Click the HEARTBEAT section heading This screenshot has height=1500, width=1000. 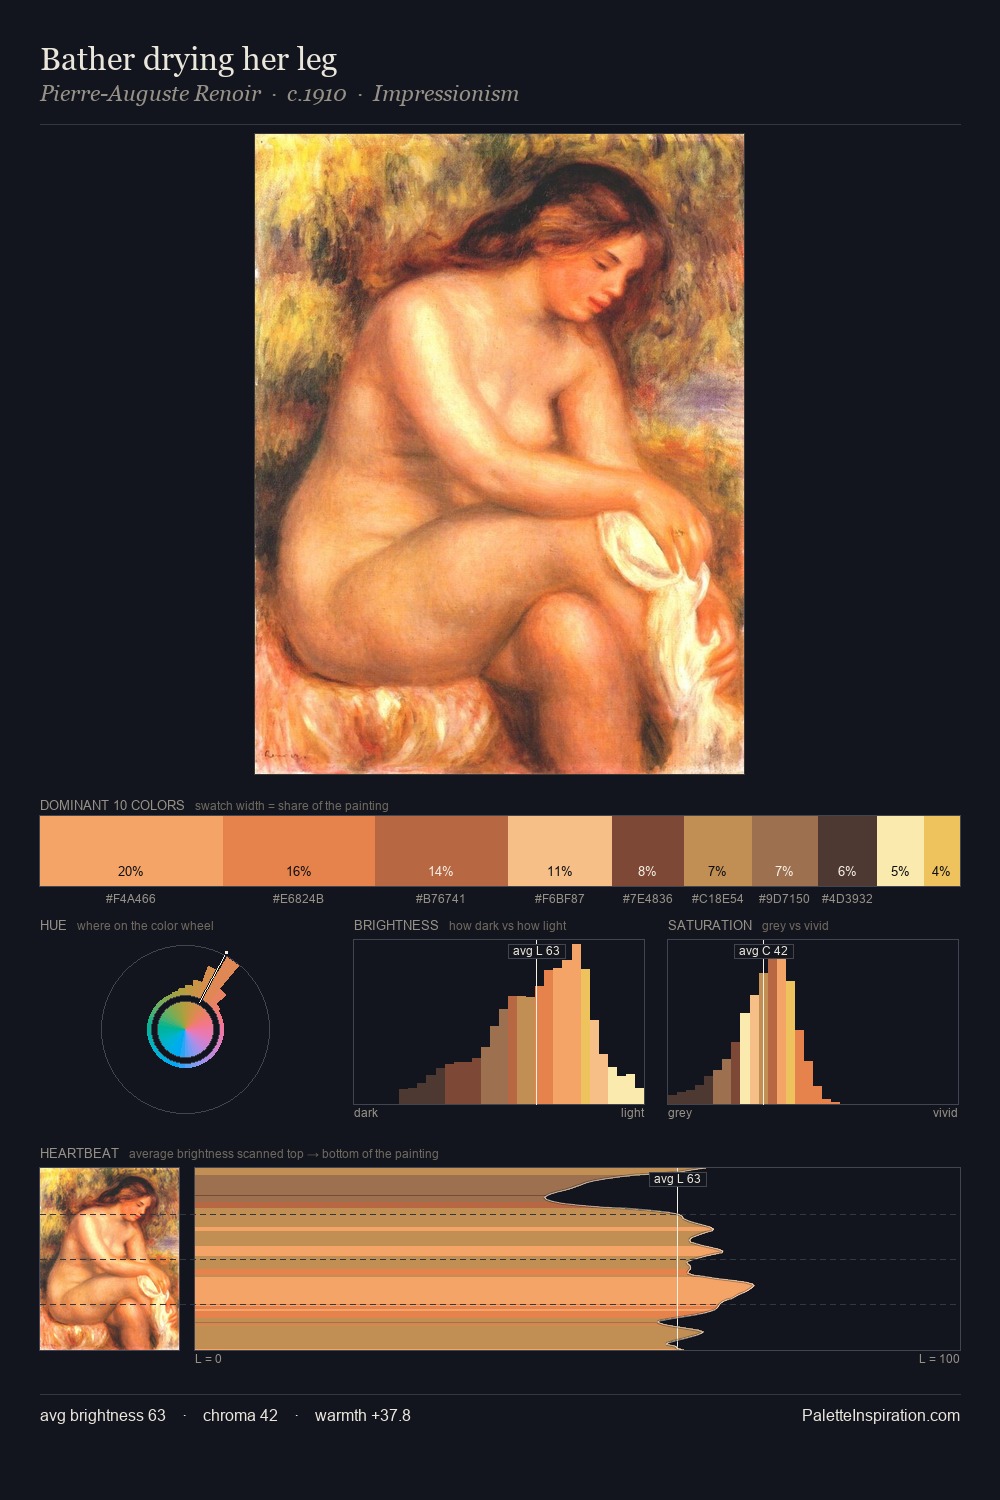coord(79,1153)
